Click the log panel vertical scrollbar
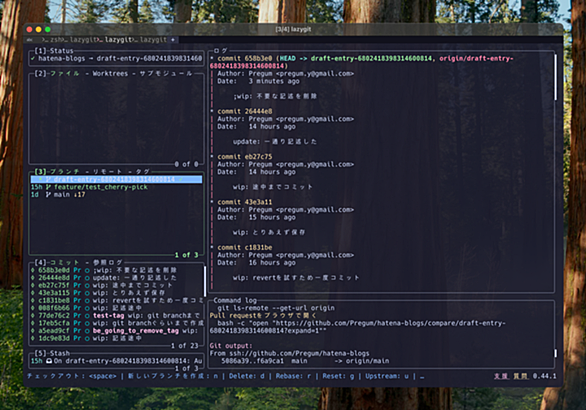Viewport: 586px width, 410px height. pos(555,77)
